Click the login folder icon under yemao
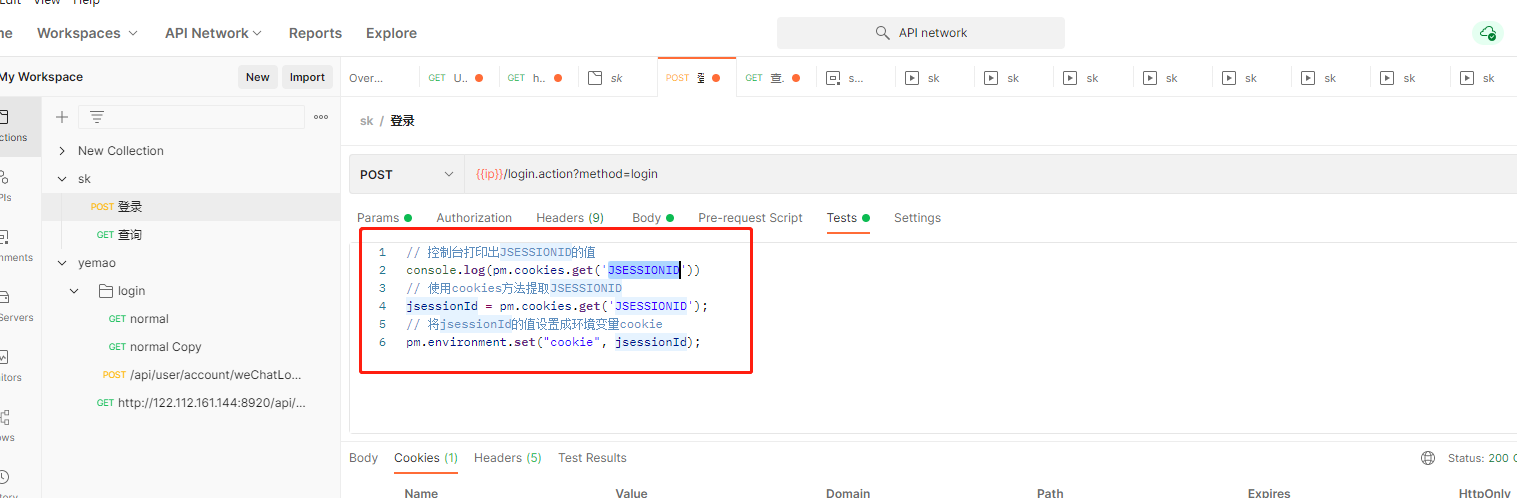Viewport: 1517px width, 498px height. tap(107, 291)
